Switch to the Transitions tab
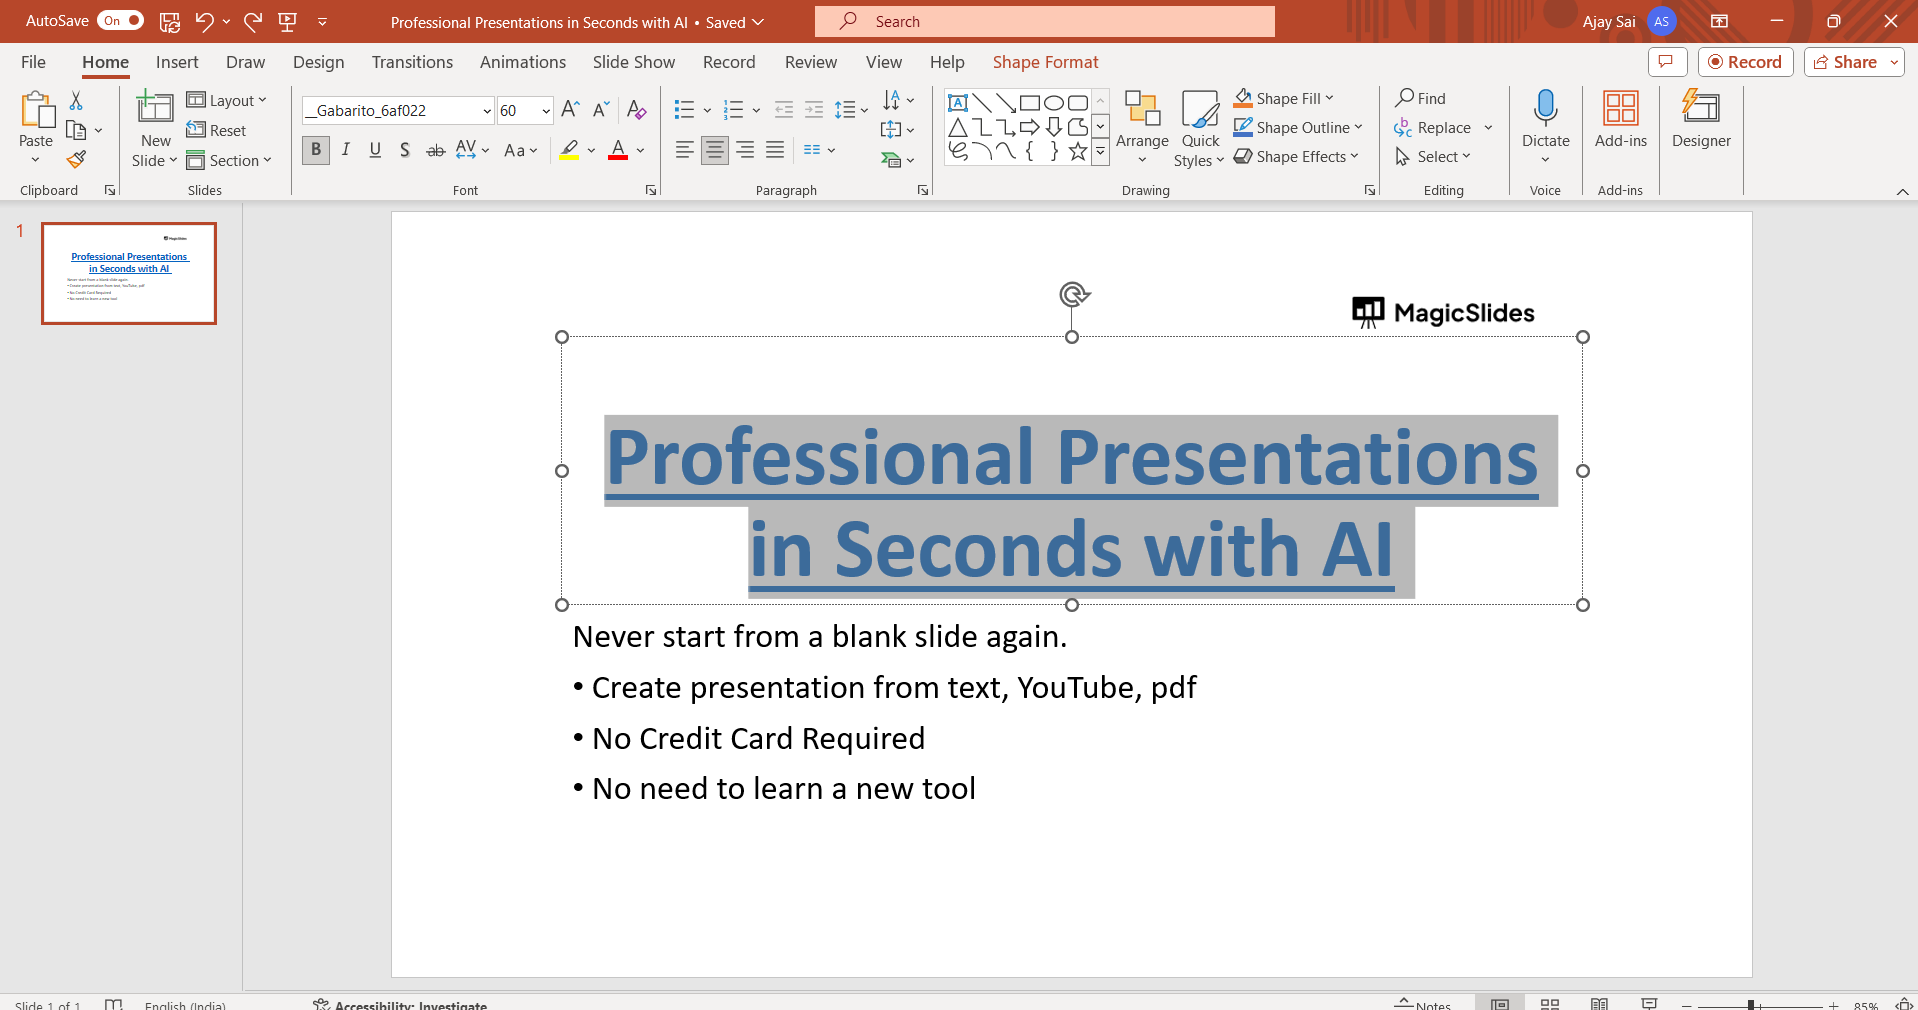 [412, 62]
